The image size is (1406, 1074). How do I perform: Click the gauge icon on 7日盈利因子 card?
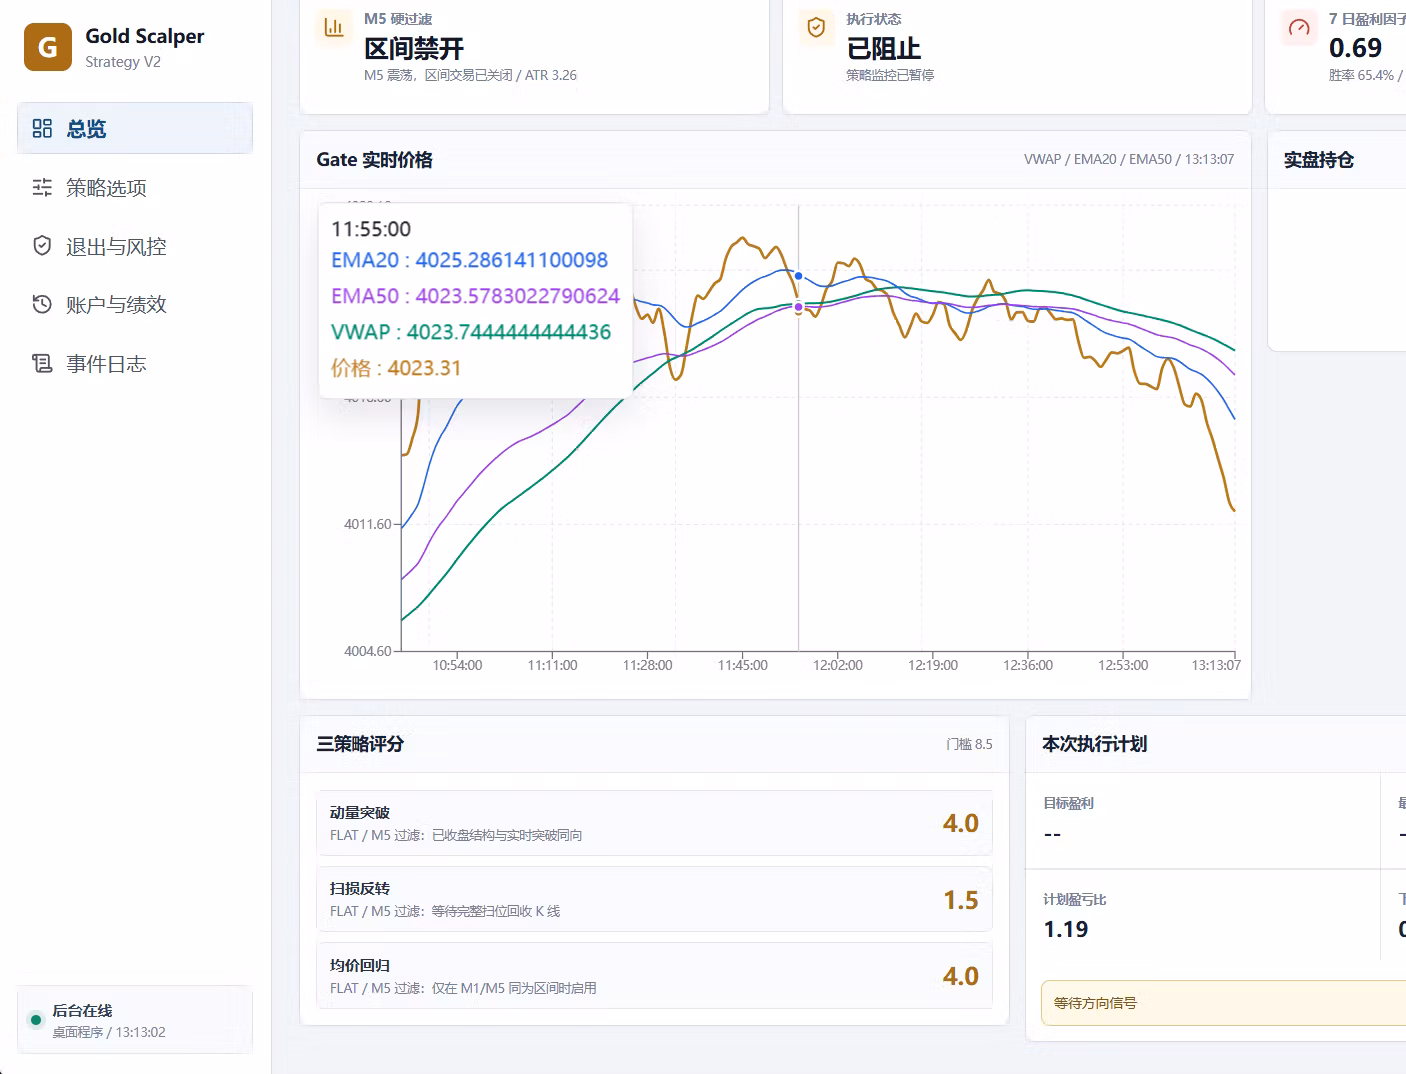point(1299,27)
